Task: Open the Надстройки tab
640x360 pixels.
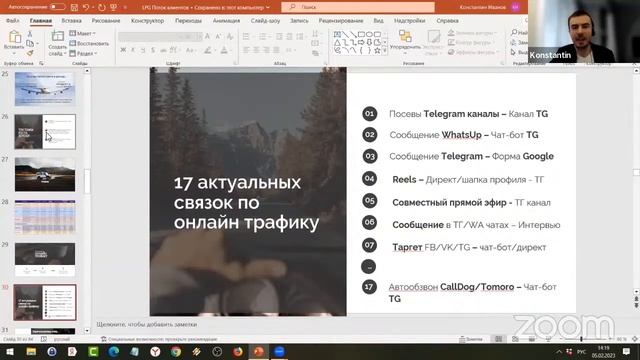Action: tap(409, 20)
